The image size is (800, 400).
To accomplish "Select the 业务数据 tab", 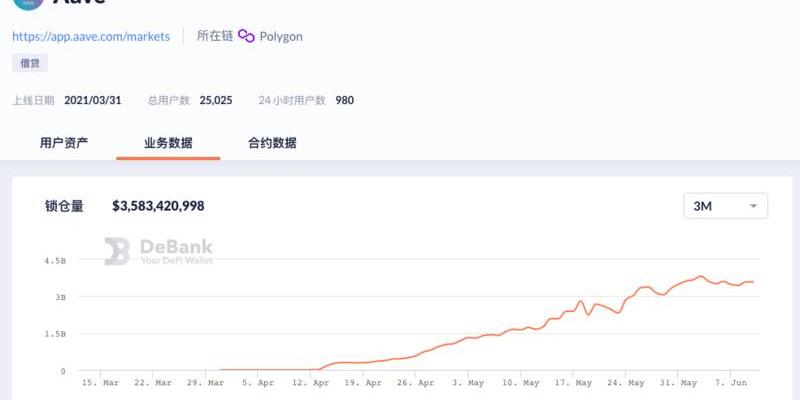I will click(168, 143).
